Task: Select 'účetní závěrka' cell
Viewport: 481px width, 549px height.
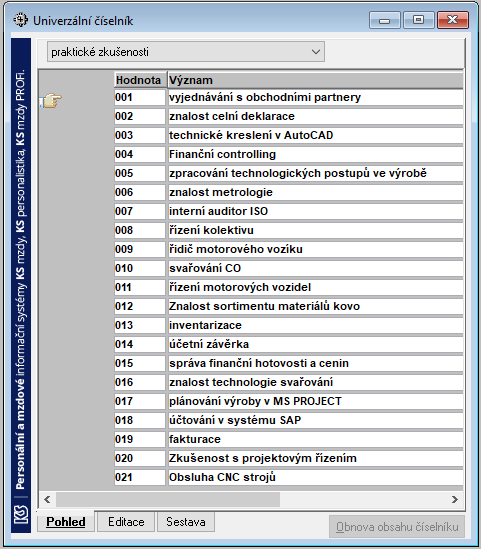Action: pyautogui.click(x=315, y=344)
